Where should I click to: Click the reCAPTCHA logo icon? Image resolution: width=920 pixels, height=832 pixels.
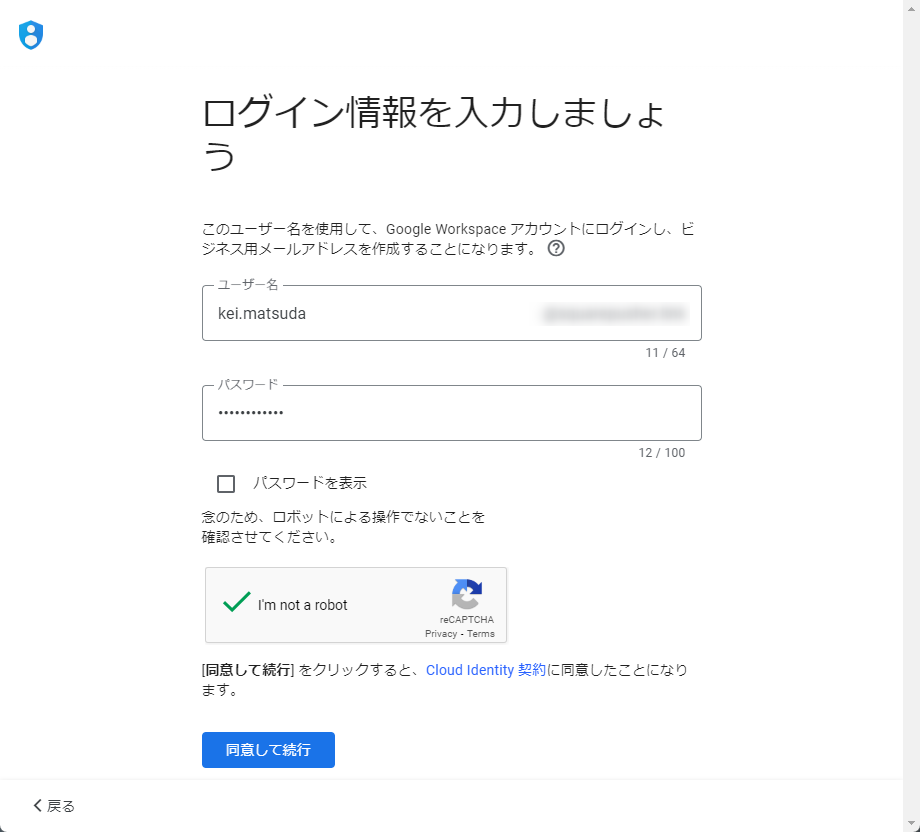coord(467,594)
